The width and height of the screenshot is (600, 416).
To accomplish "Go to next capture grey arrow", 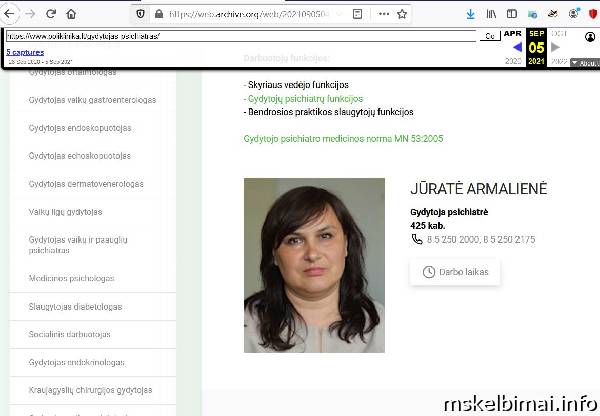I will click(555, 47).
